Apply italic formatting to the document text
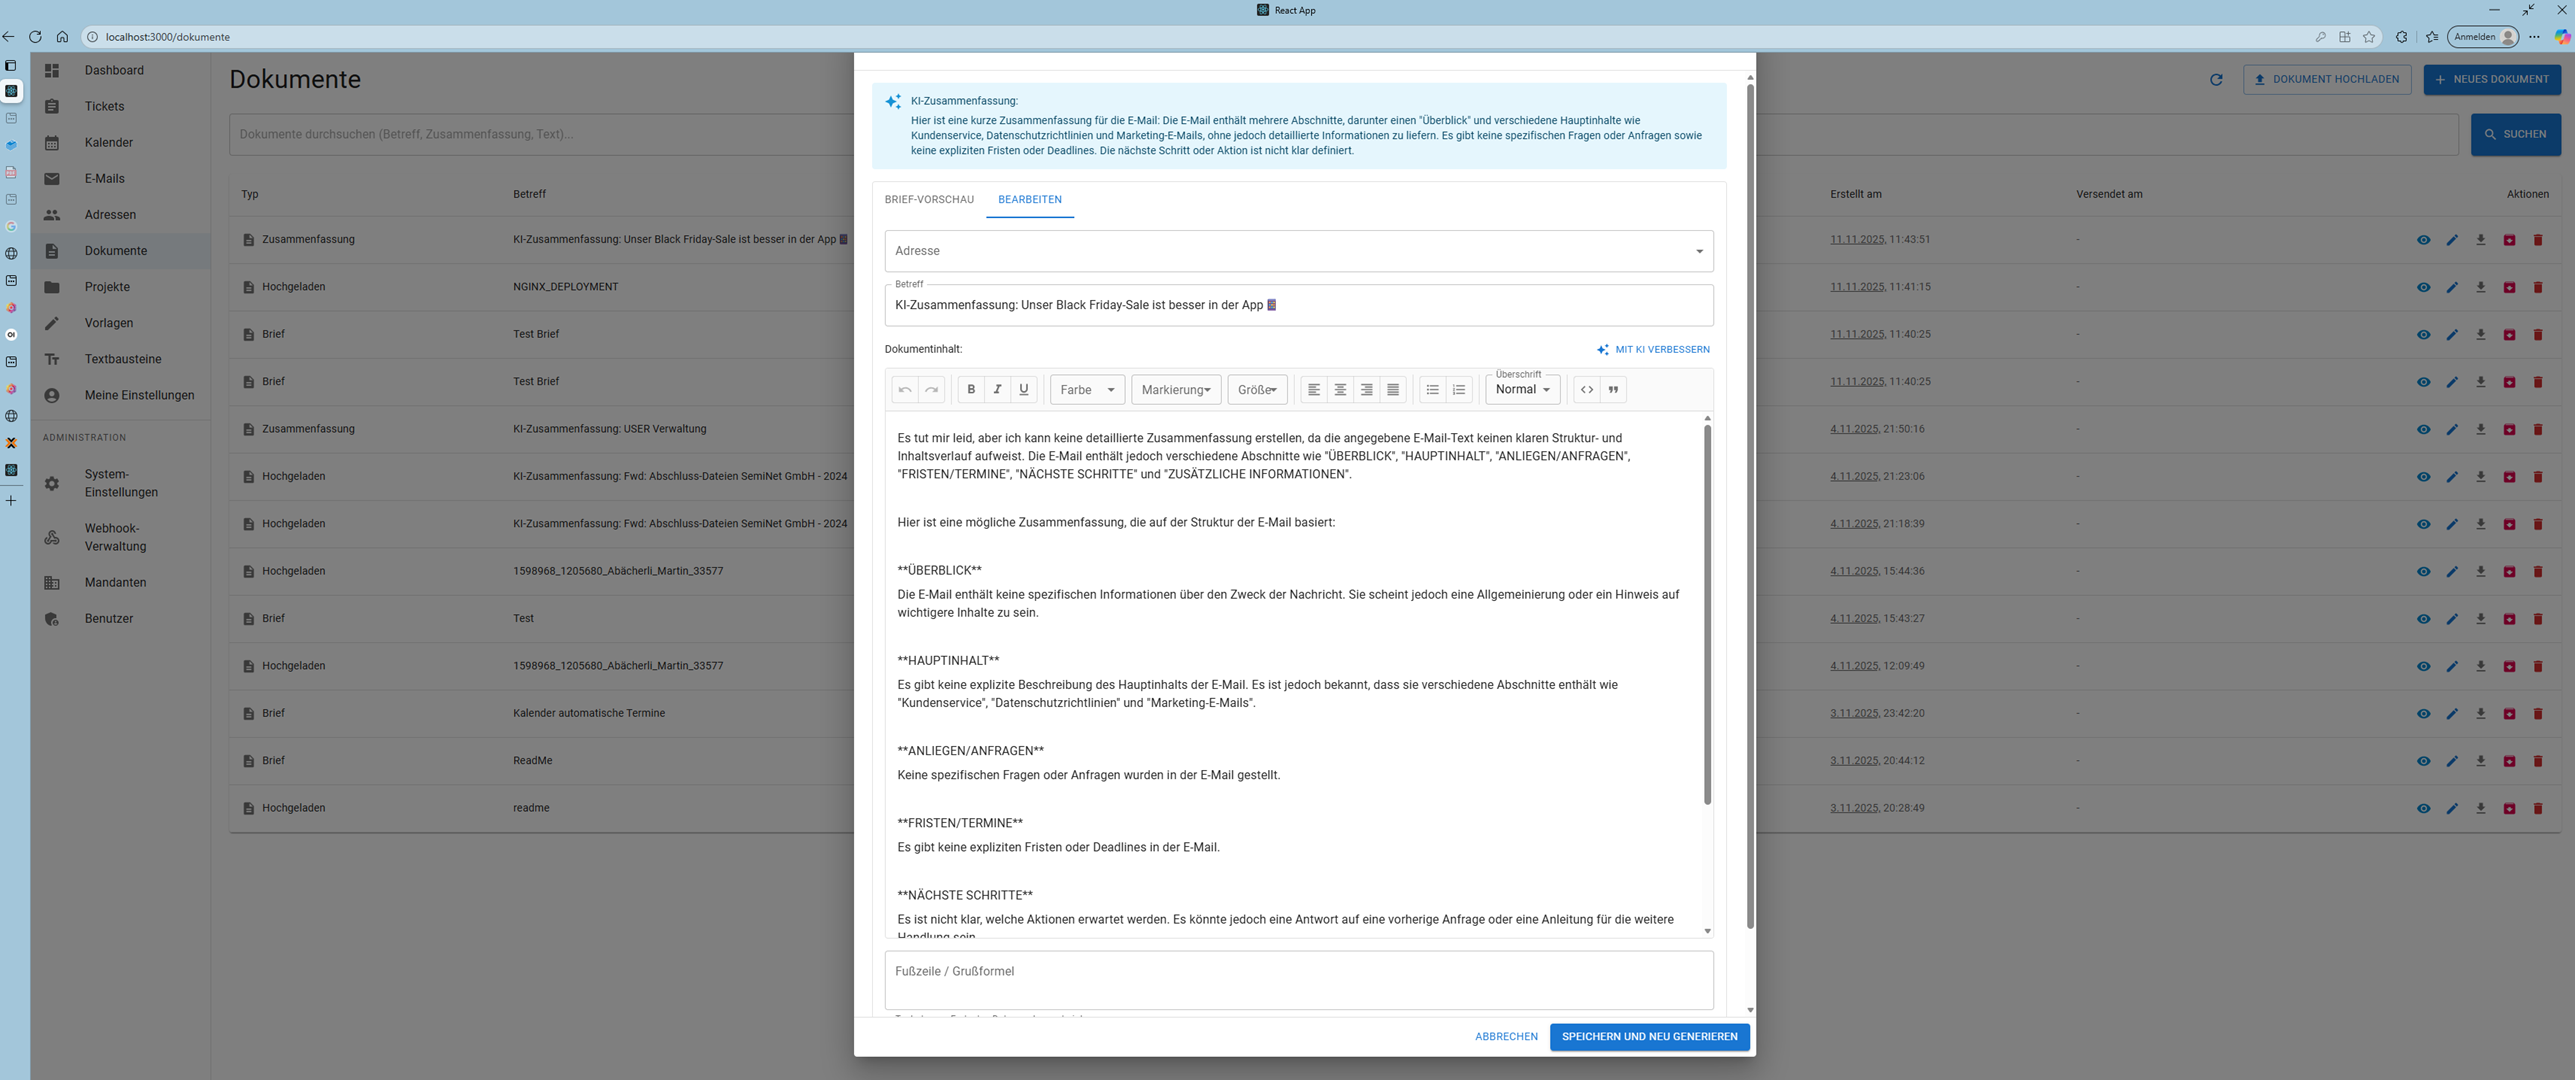 997,389
